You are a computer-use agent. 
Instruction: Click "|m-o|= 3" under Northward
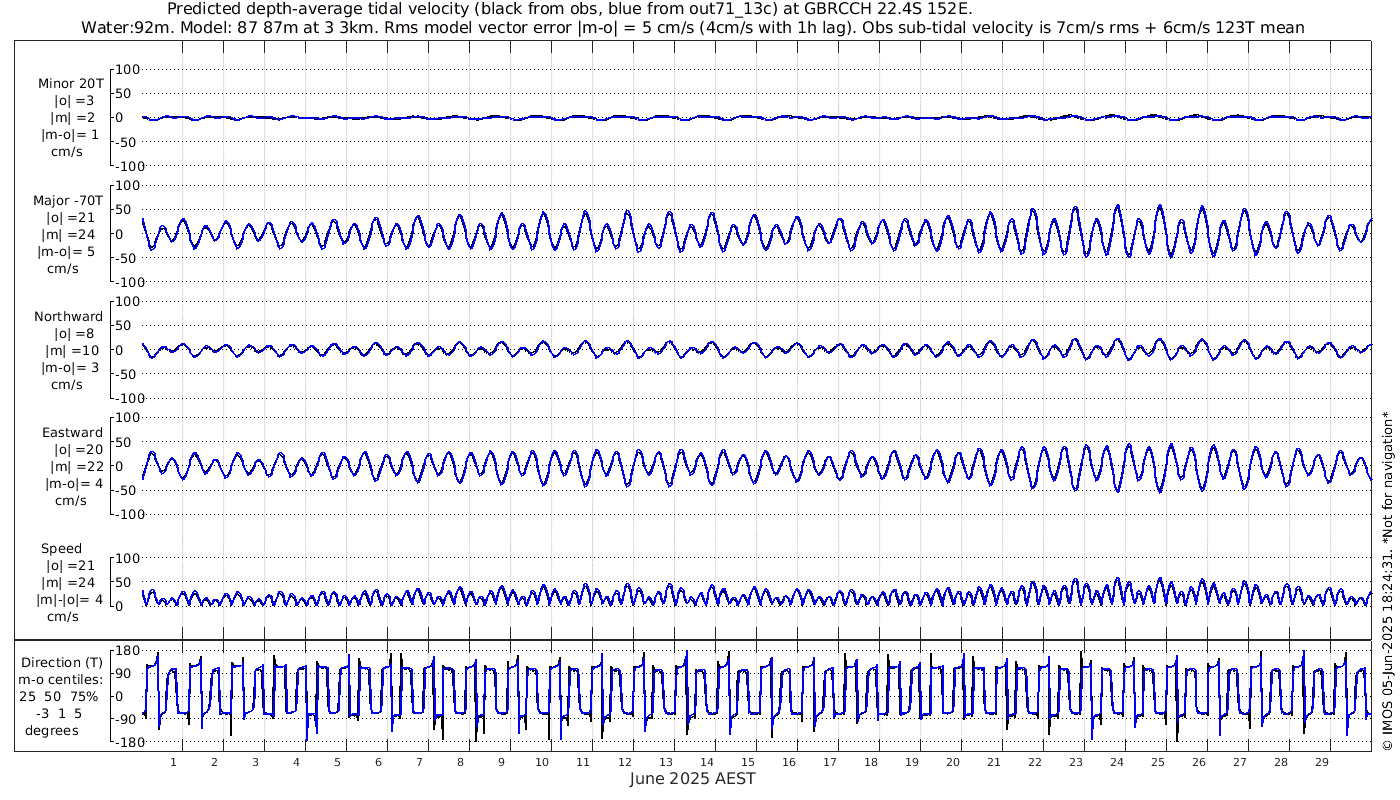point(70,367)
